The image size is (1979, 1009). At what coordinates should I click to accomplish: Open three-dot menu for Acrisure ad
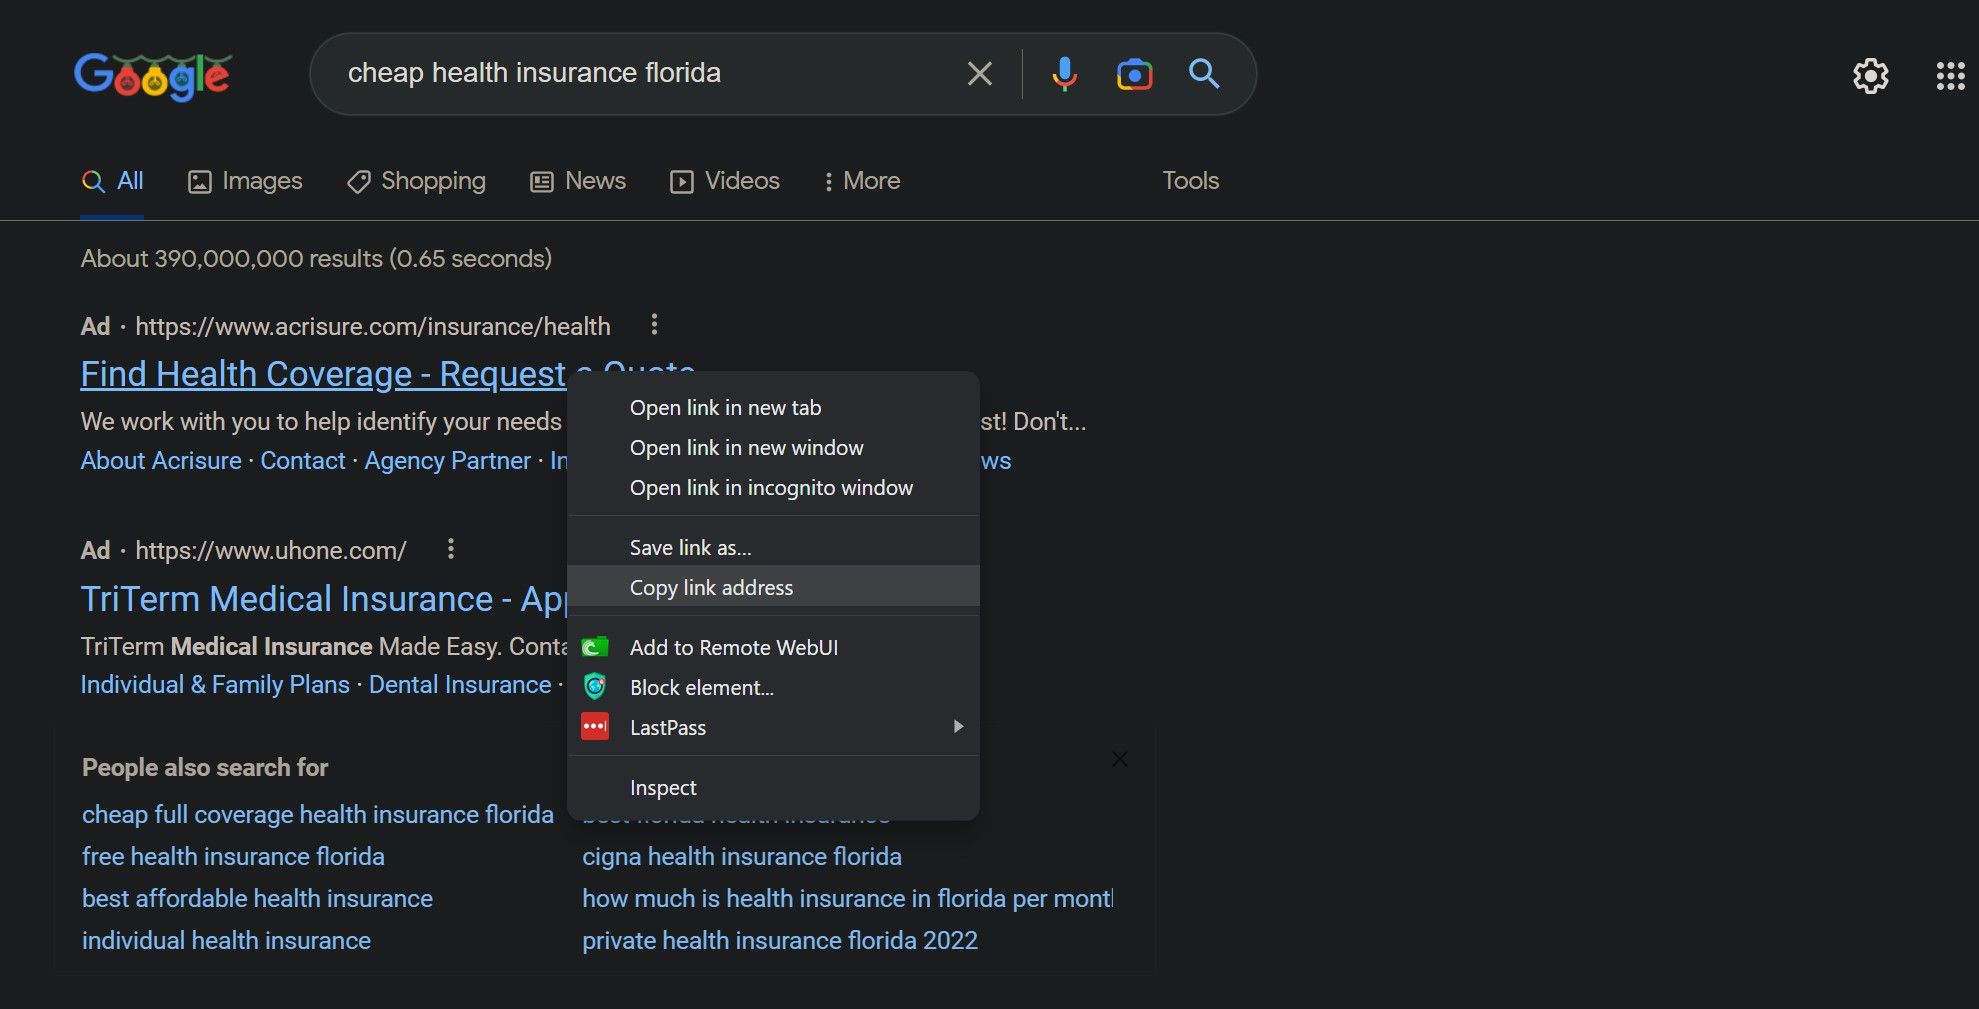pos(654,325)
